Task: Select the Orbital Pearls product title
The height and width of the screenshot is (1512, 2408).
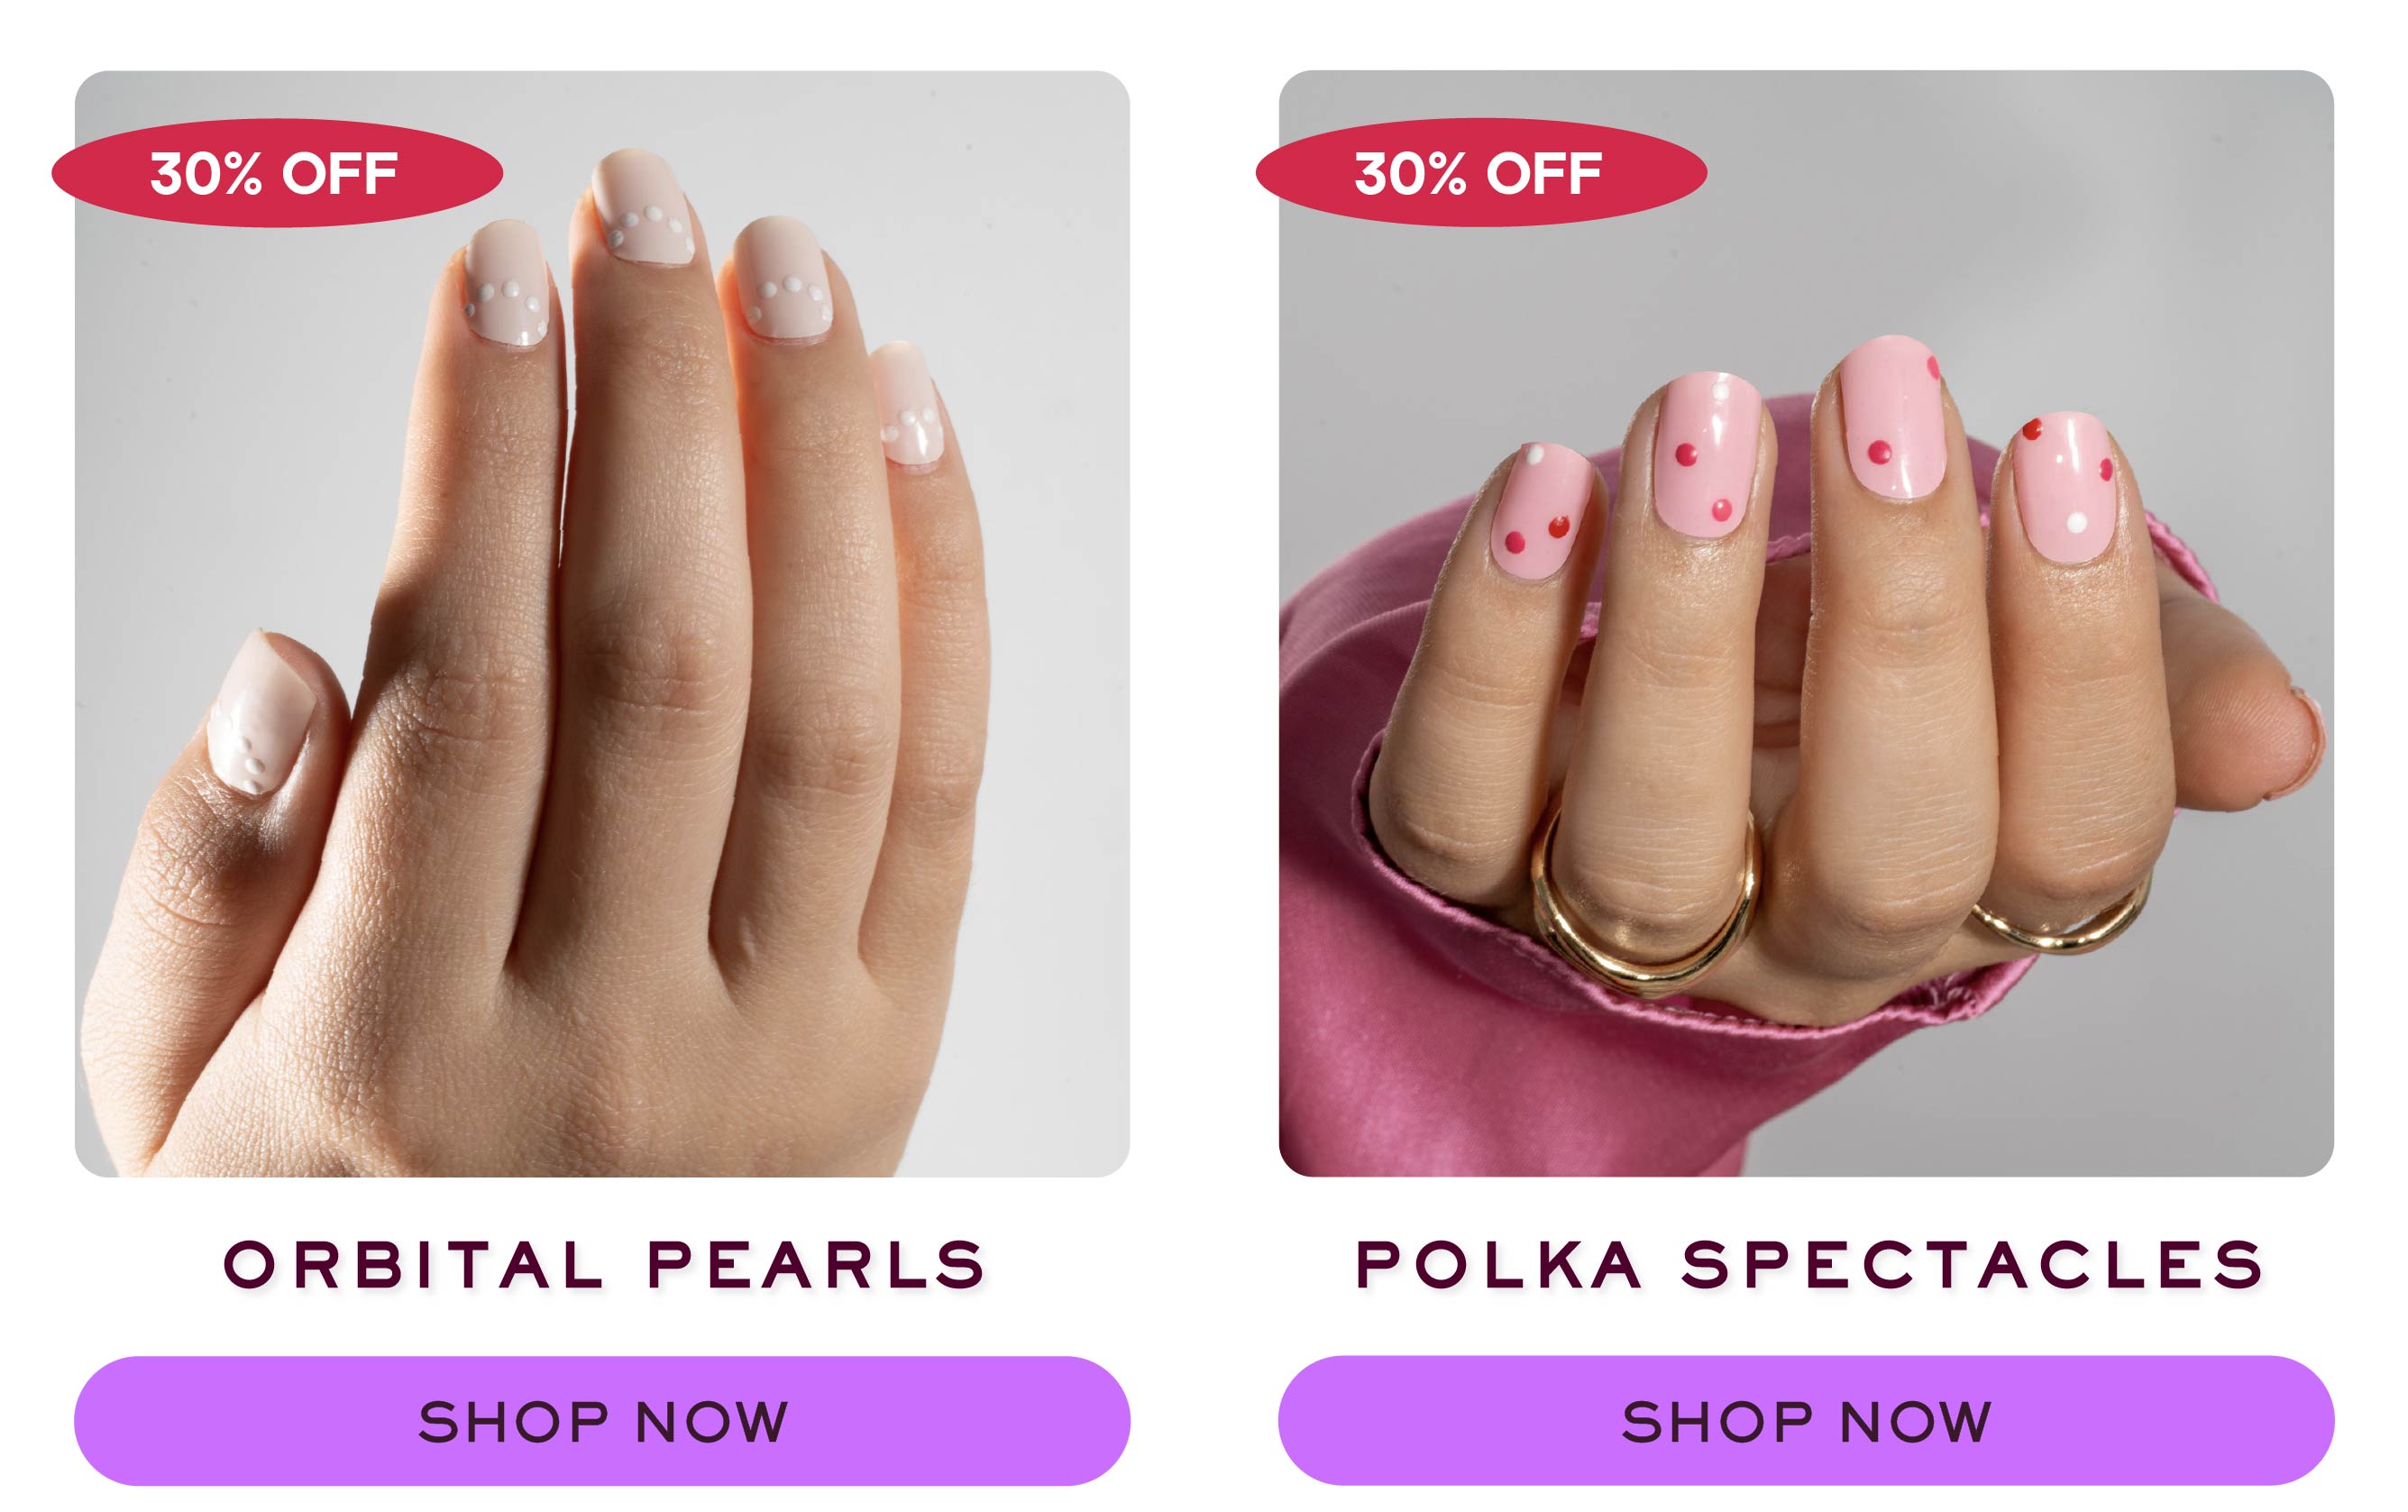Action: point(604,1265)
